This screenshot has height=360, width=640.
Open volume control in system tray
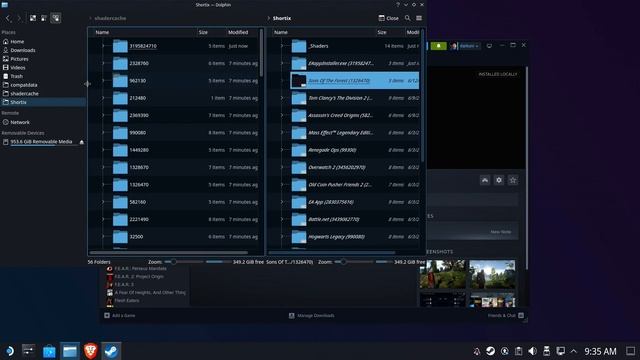click(x=532, y=351)
